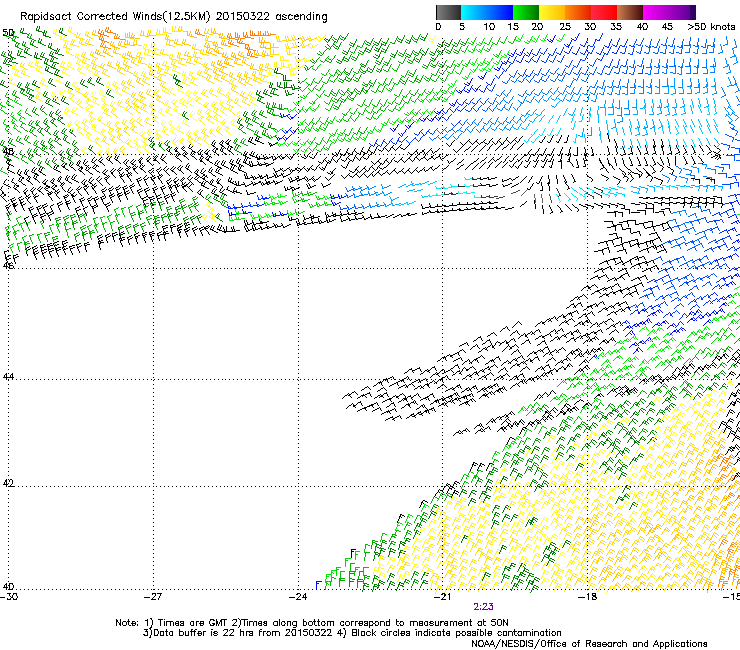Click the longitude label '-21'
Image resolution: width=740 pixels, height=650 pixels.
pos(443,597)
